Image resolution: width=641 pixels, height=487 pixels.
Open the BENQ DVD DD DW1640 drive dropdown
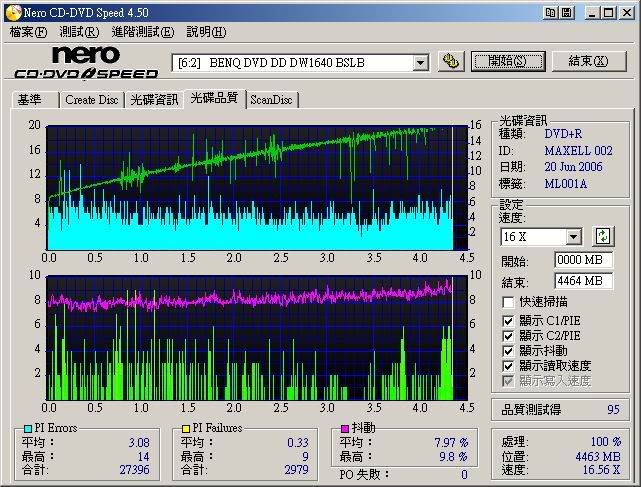coord(420,63)
